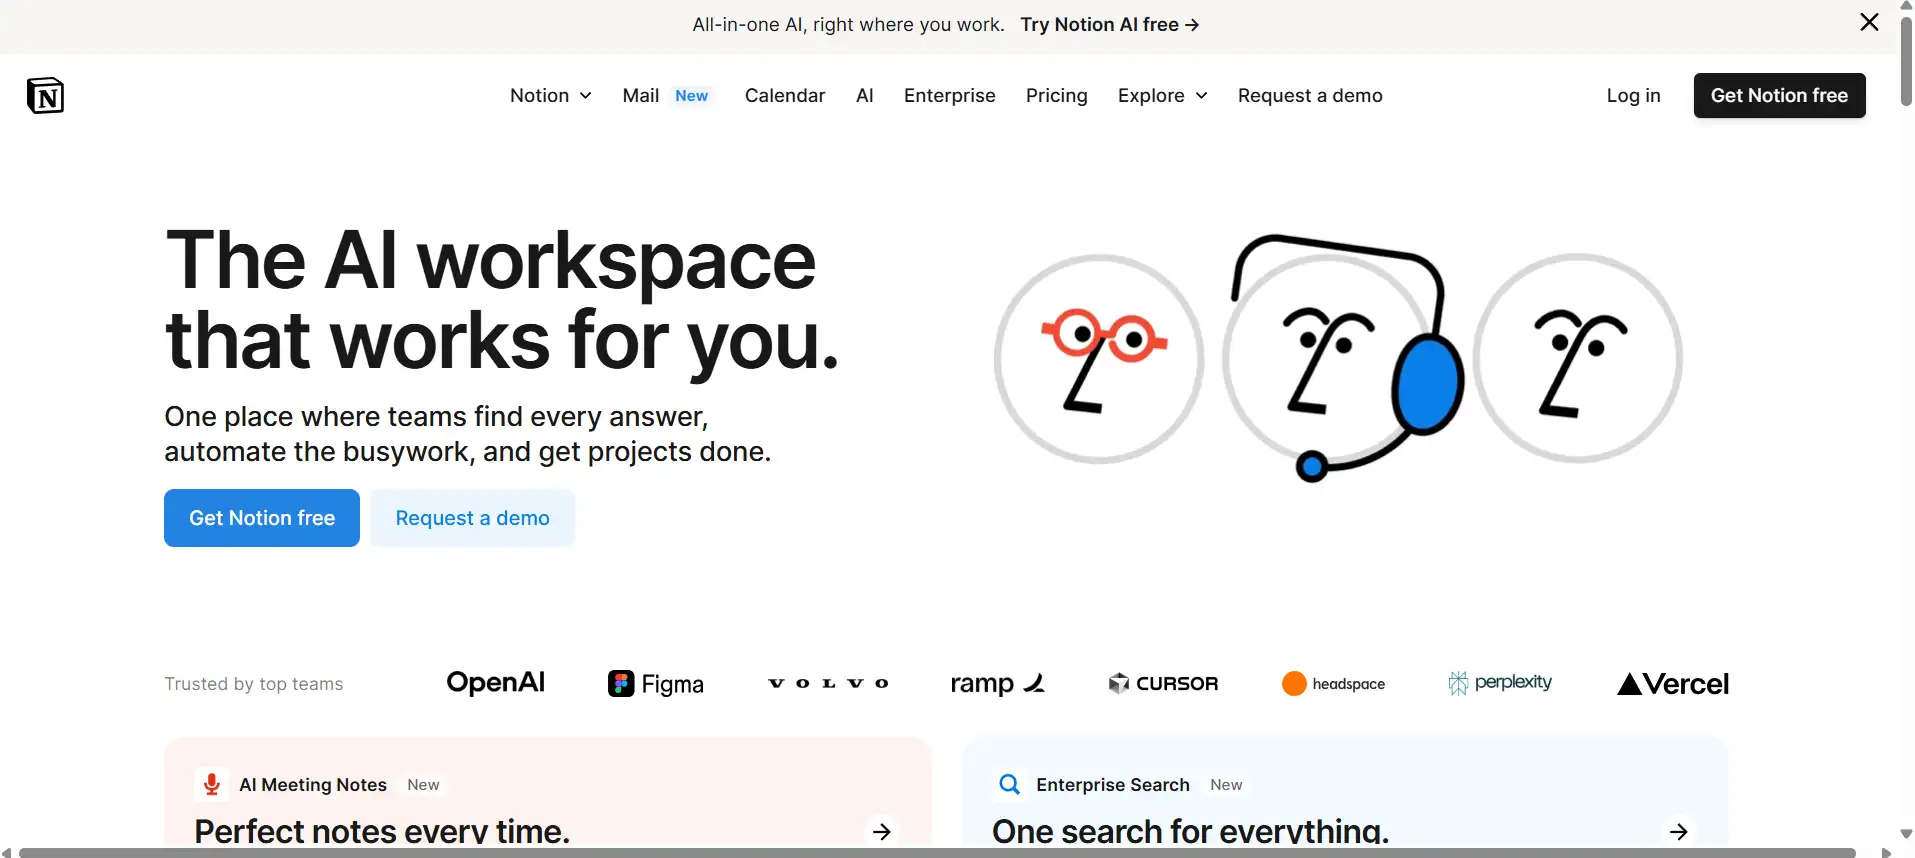Click the Figma logo
Screen dimensions: 1915x858
click(x=656, y=684)
